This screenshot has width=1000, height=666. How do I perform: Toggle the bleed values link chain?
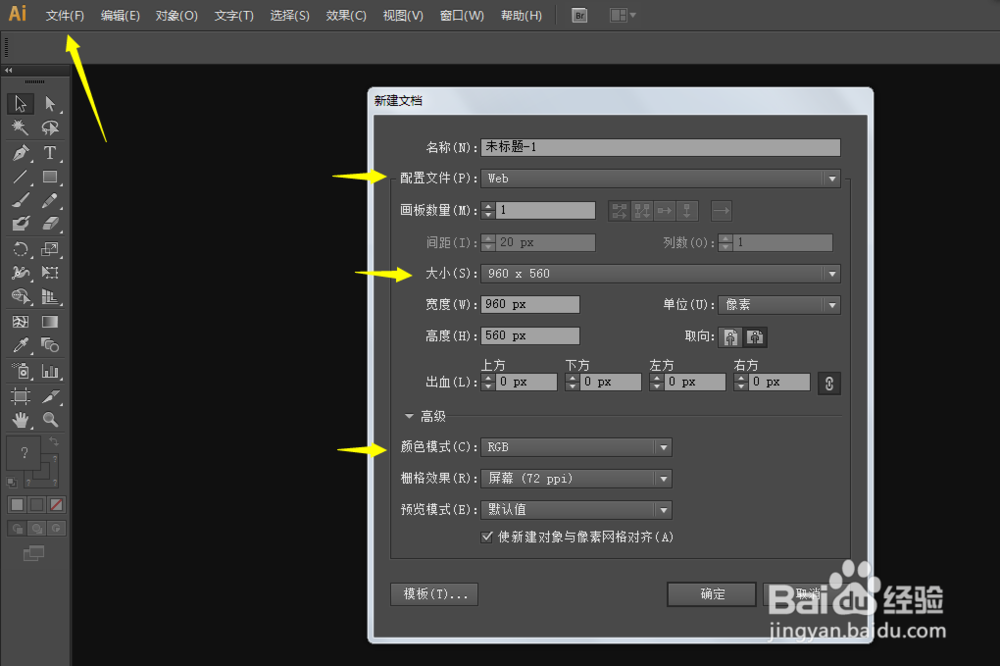click(x=829, y=382)
